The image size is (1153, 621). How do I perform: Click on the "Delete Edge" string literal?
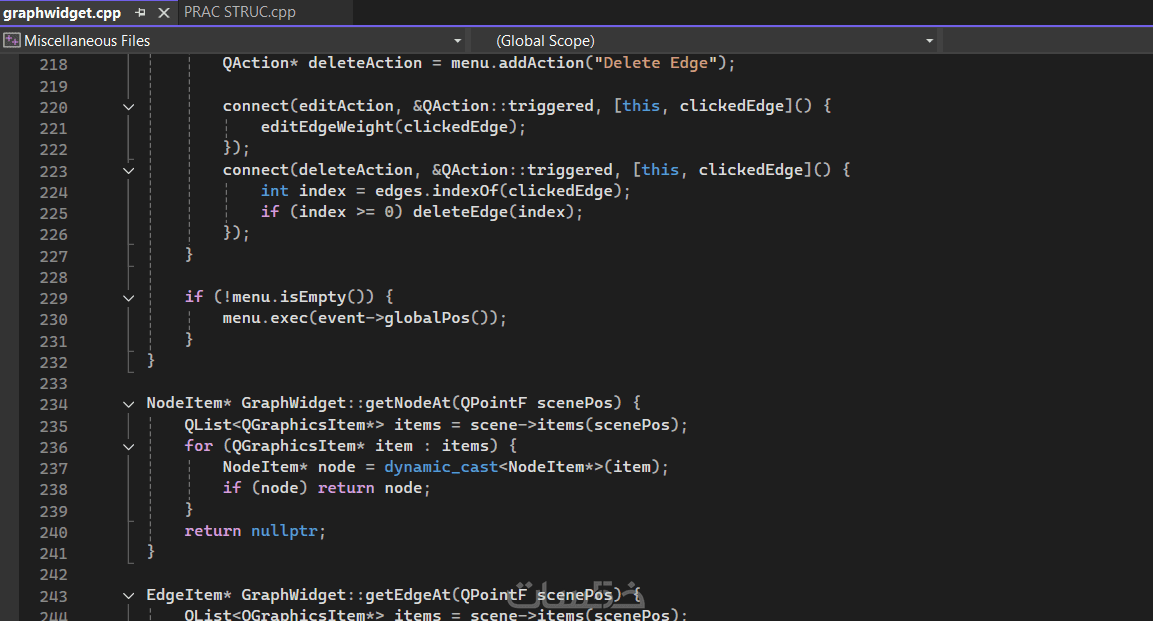coord(655,63)
